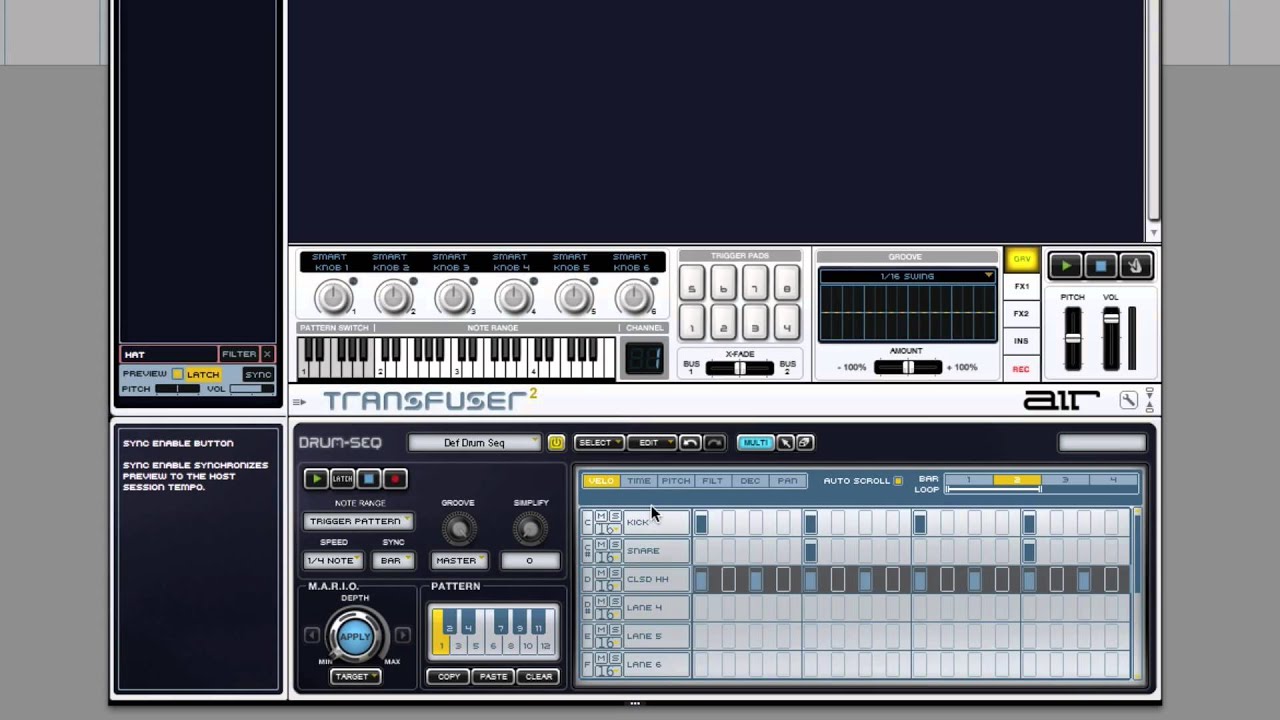
Task: Open the 1/16 SWING groove dropdown
Action: [907, 276]
